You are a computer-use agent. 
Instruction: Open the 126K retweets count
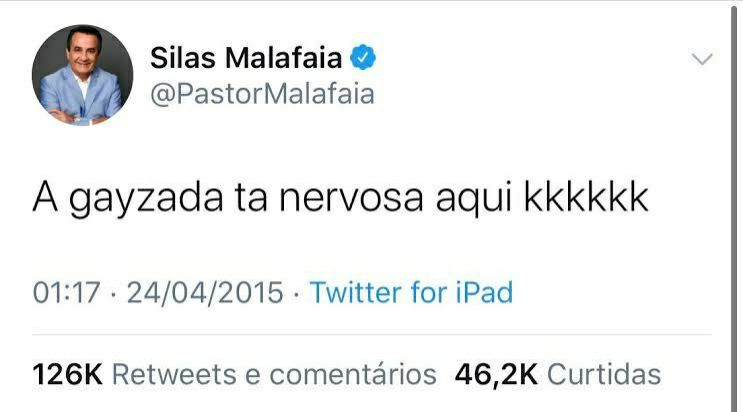tap(67, 375)
